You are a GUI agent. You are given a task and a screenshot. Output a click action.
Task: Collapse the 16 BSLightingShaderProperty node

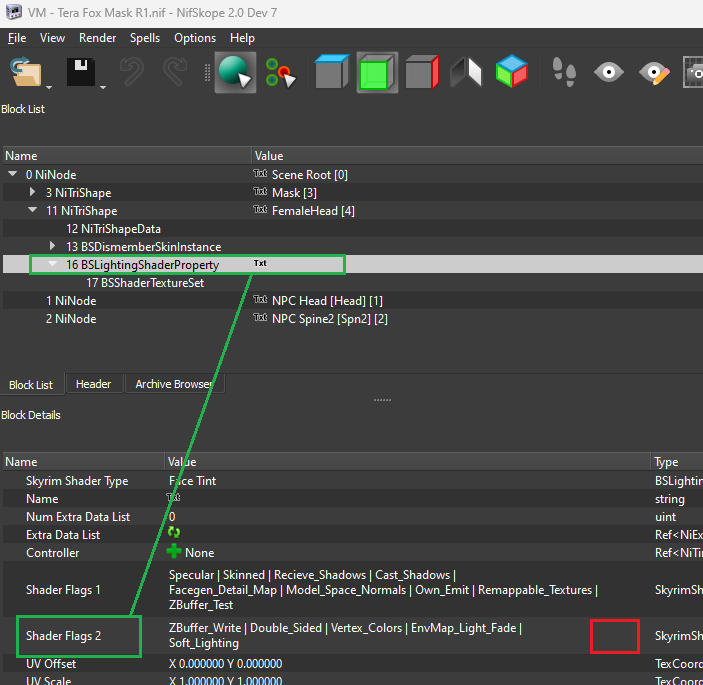point(52,264)
